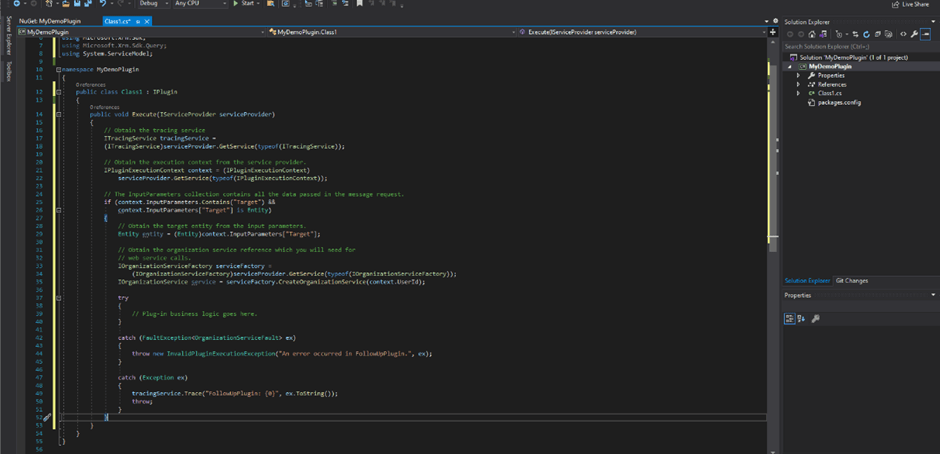Switch to the Git Changes tab

pos(852,281)
